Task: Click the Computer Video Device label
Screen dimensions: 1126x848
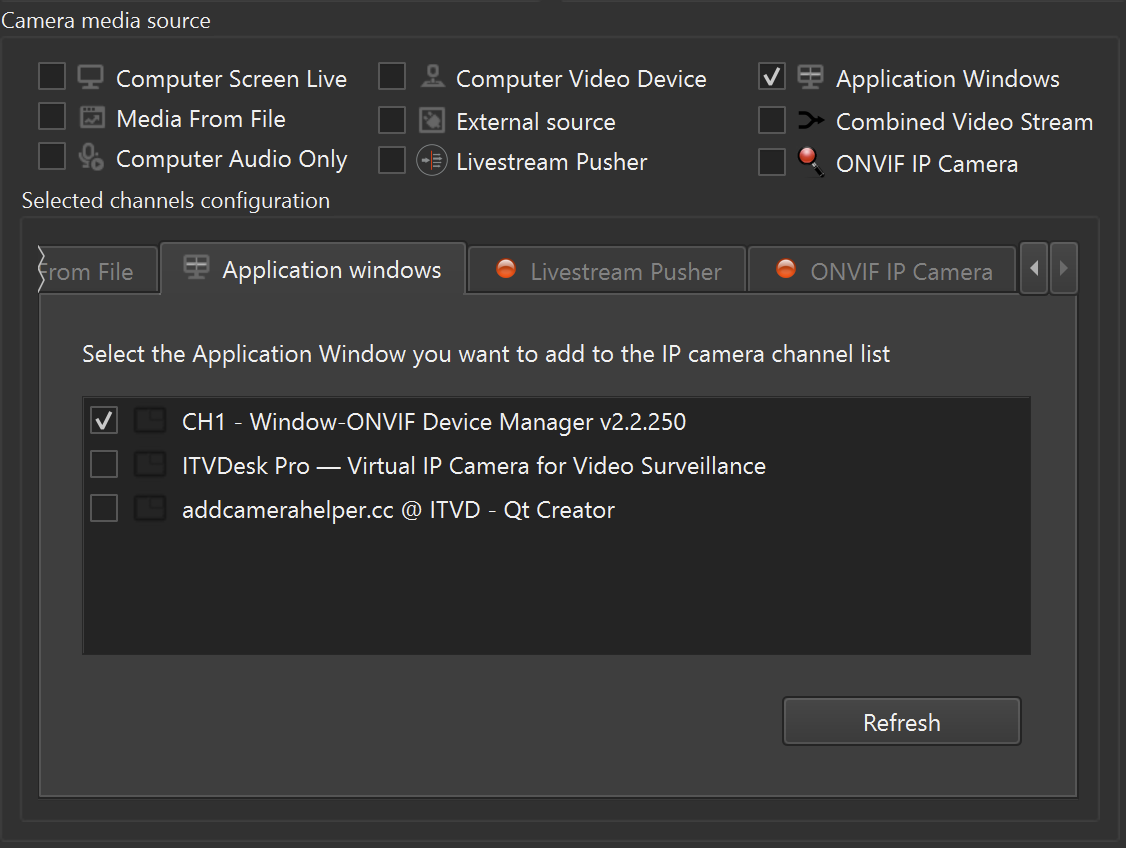Action: (x=581, y=78)
